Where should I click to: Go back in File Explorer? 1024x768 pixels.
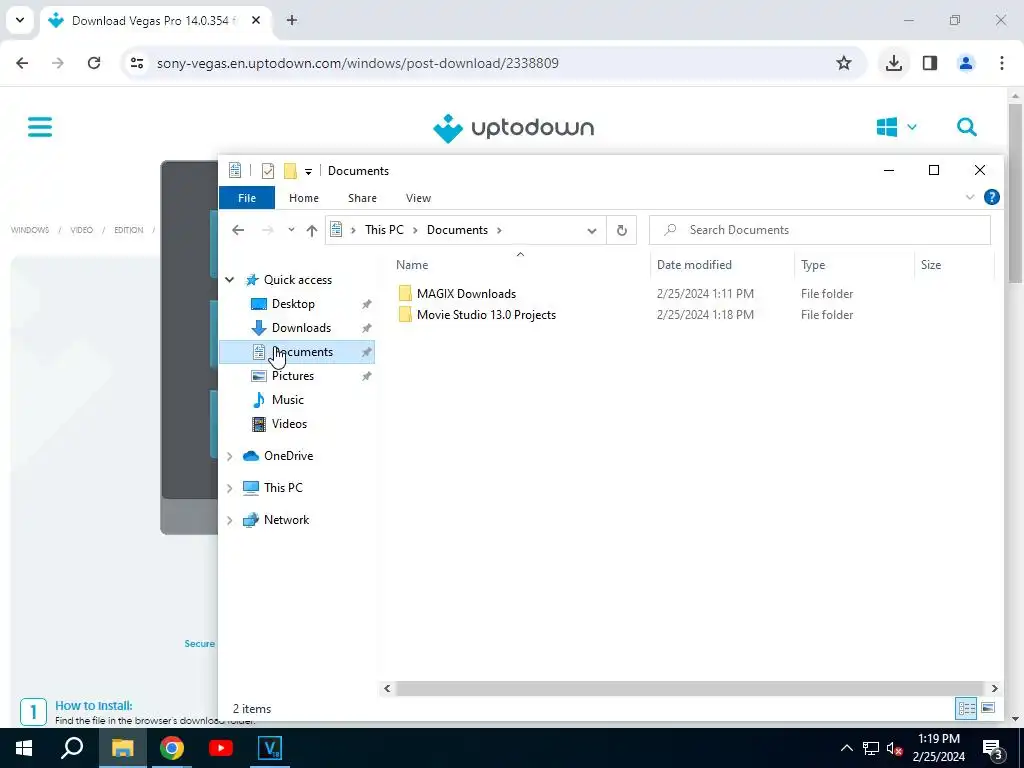[238, 230]
